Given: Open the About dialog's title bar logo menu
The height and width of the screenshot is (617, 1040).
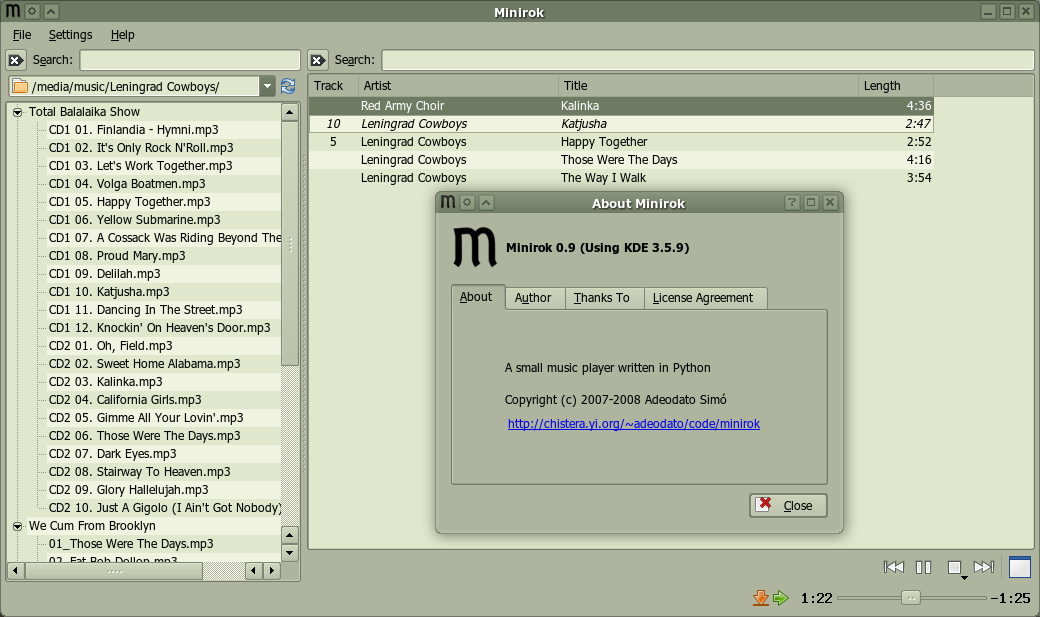Looking at the screenshot, I should pyautogui.click(x=448, y=202).
